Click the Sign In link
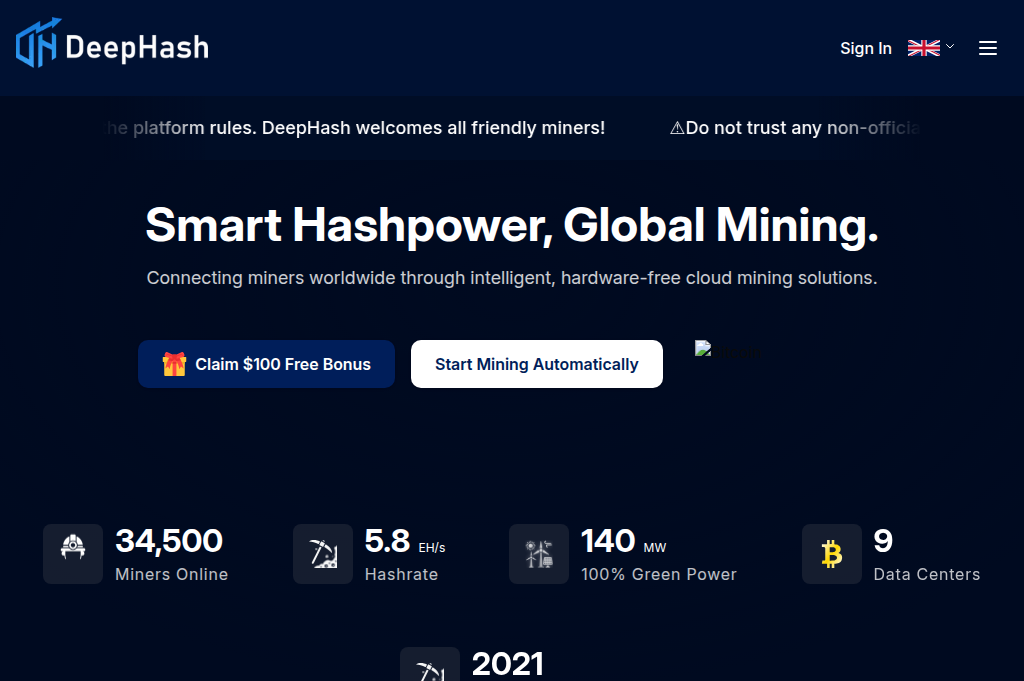 click(x=866, y=48)
